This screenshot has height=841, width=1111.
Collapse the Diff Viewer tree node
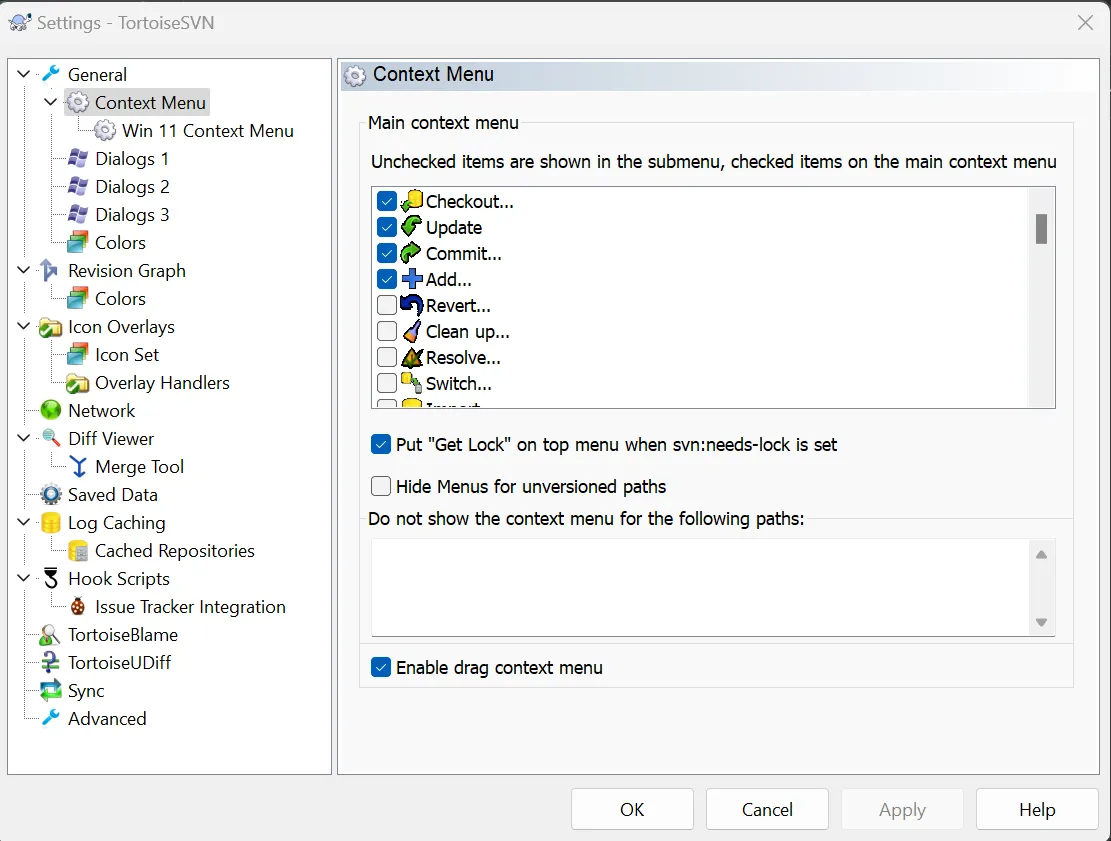pos(23,438)
